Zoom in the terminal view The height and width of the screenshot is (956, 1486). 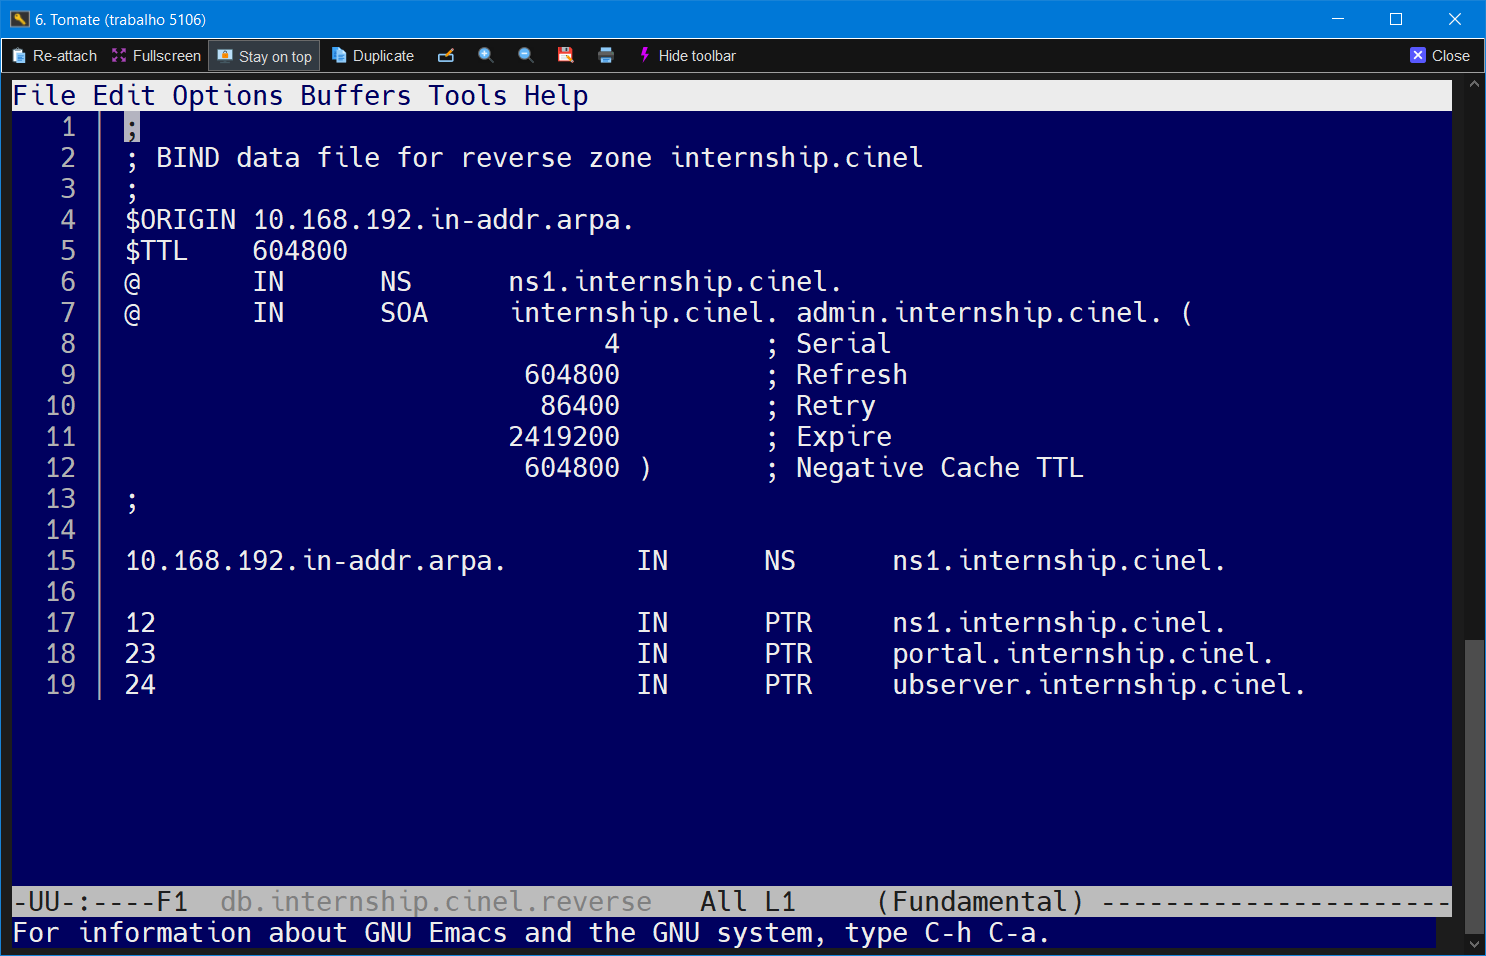point(486,56)
